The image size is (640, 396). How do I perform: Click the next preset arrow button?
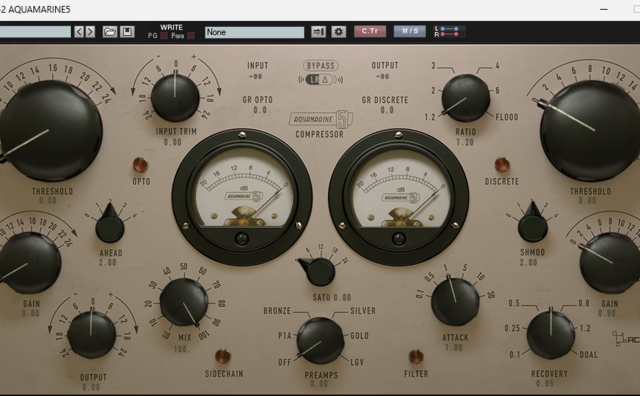[90, 32]
